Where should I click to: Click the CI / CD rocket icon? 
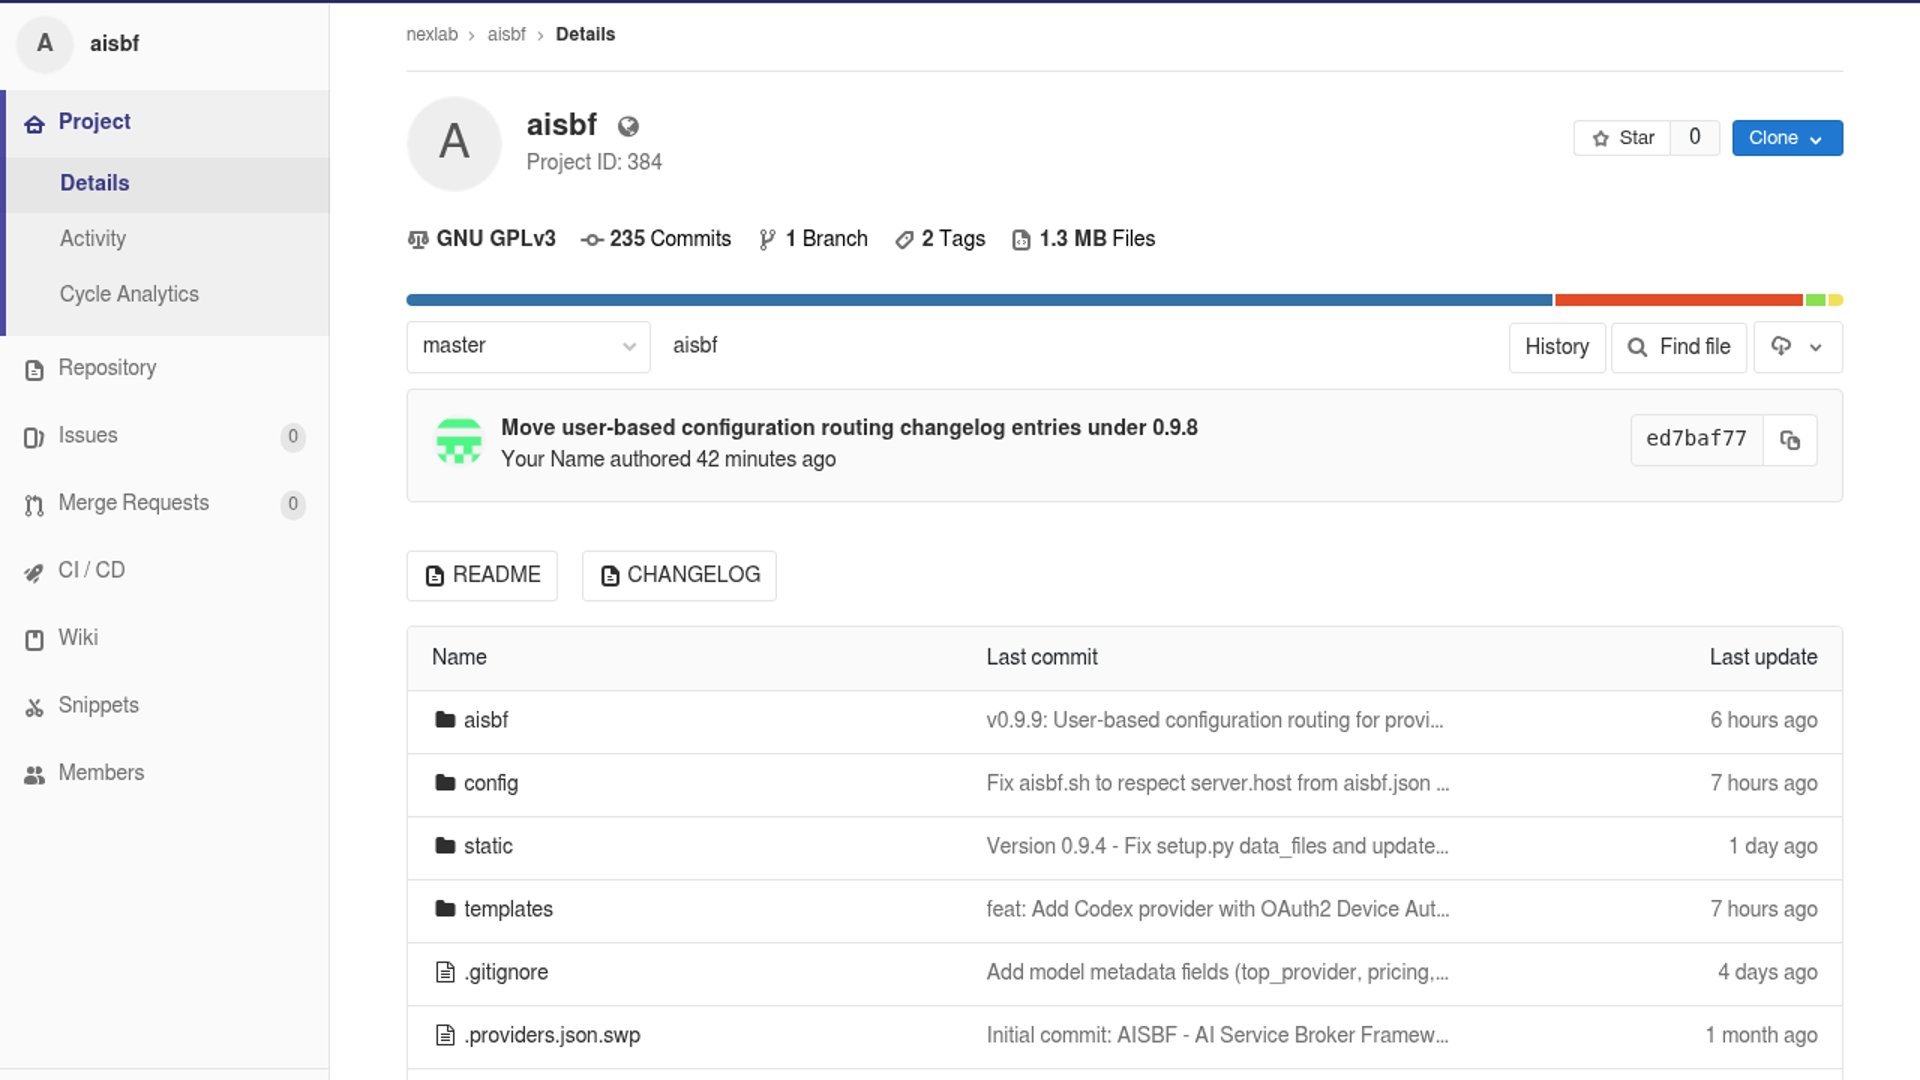34,572
